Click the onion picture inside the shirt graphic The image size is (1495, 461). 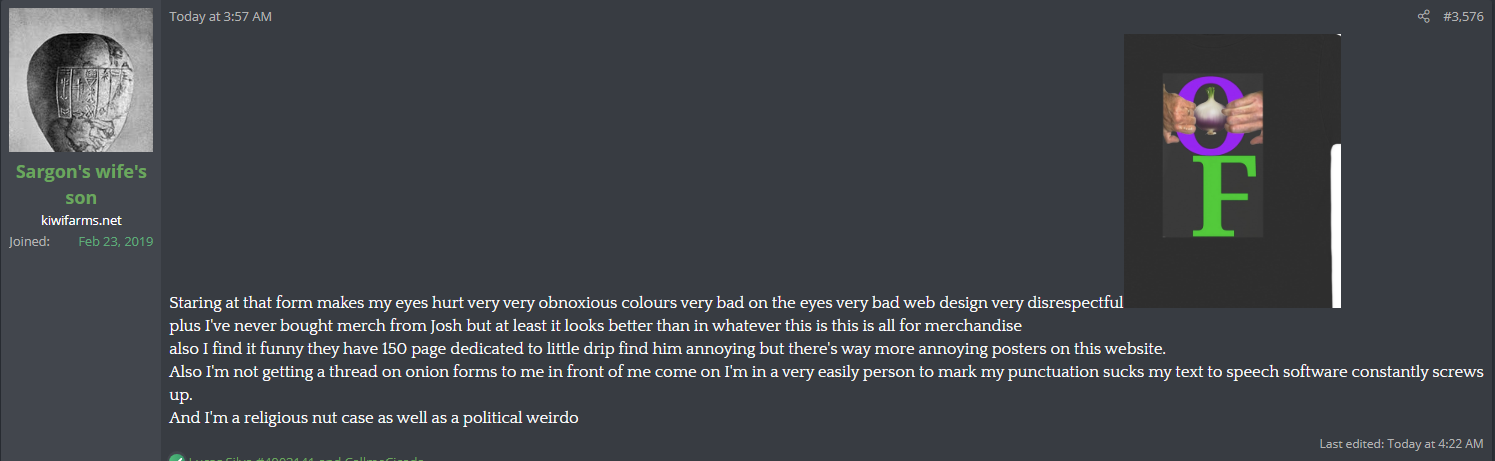[x=1212, y=110]
